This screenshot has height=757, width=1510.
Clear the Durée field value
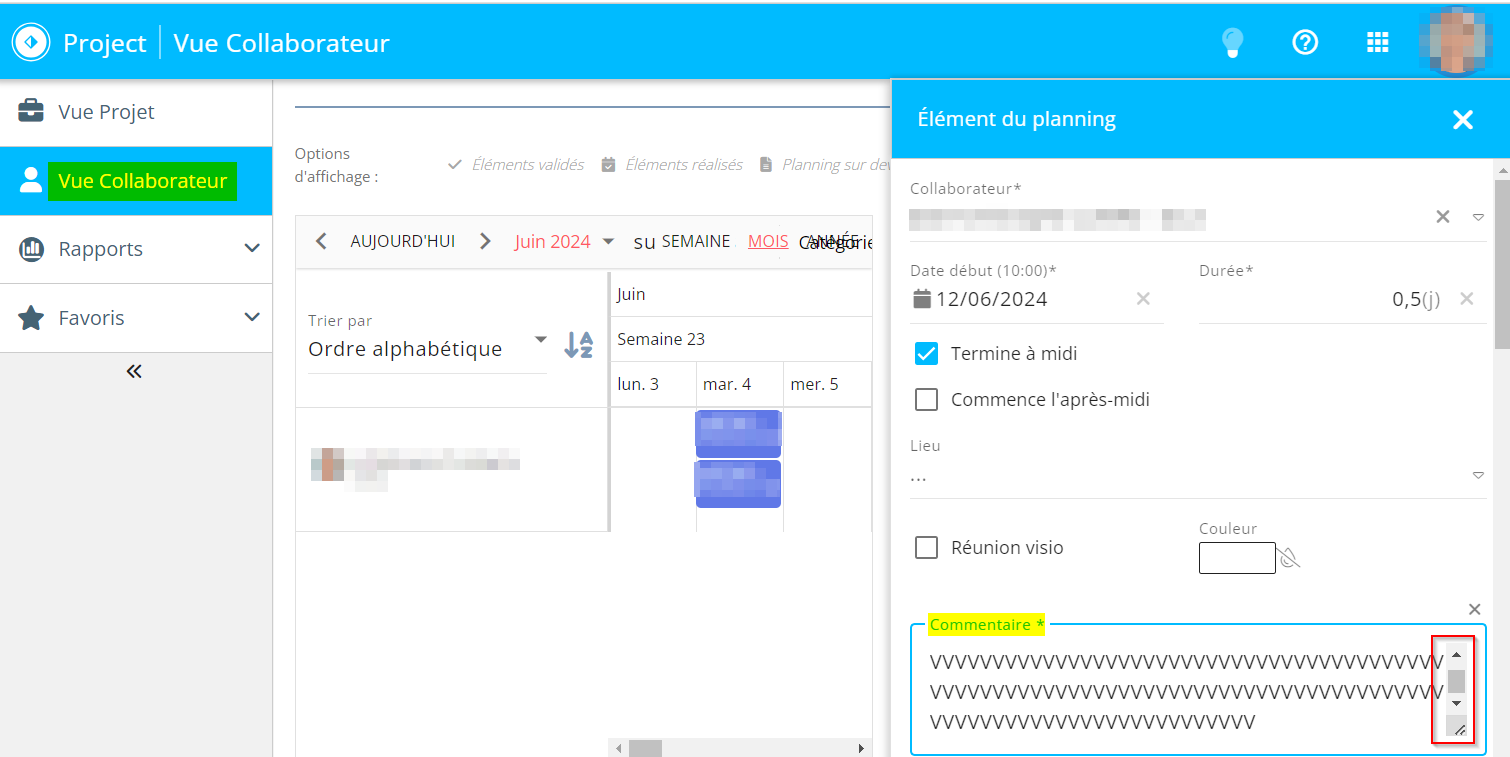[1466, 299]
